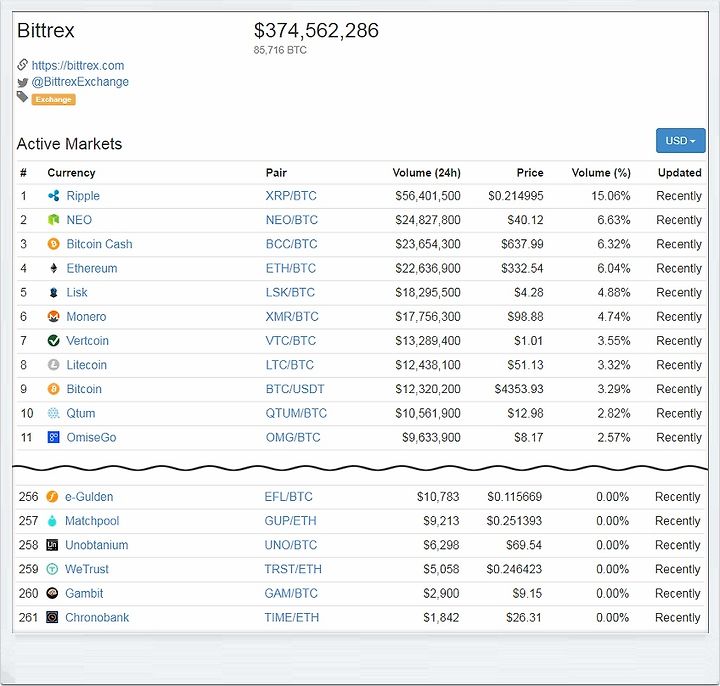Open the OmiseGo currency link
Viewport: 720px width, 686px height.
click(91, 438)
